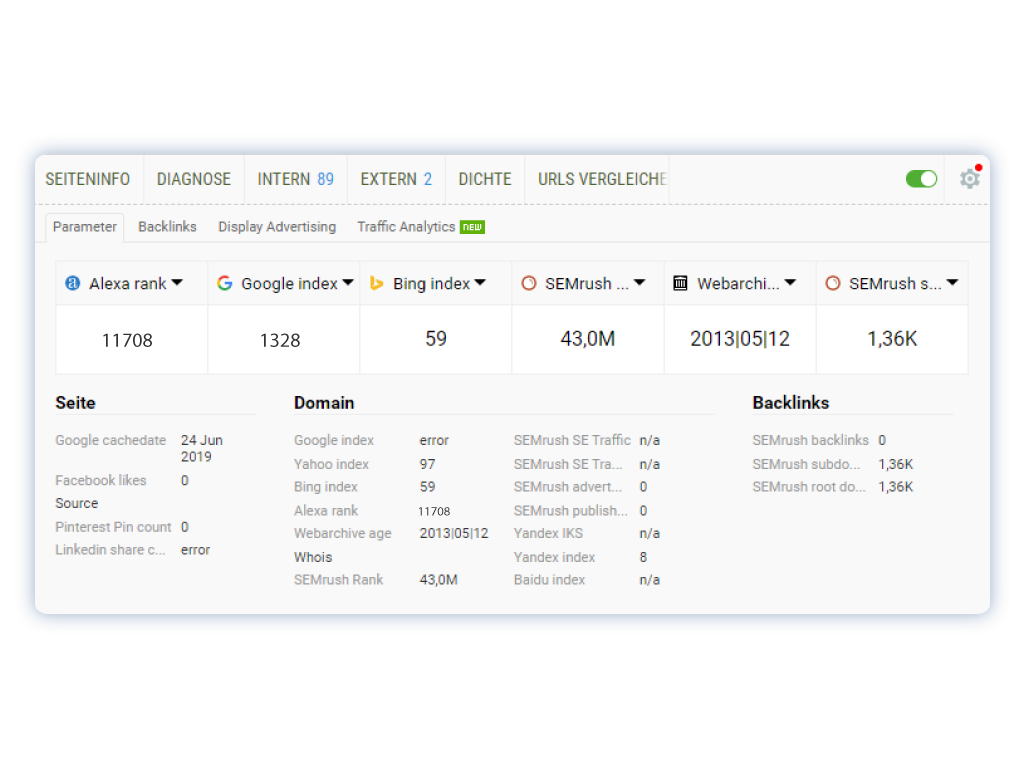
Task: Switch to the DICHTE tab
Action: tap(485, 179)
